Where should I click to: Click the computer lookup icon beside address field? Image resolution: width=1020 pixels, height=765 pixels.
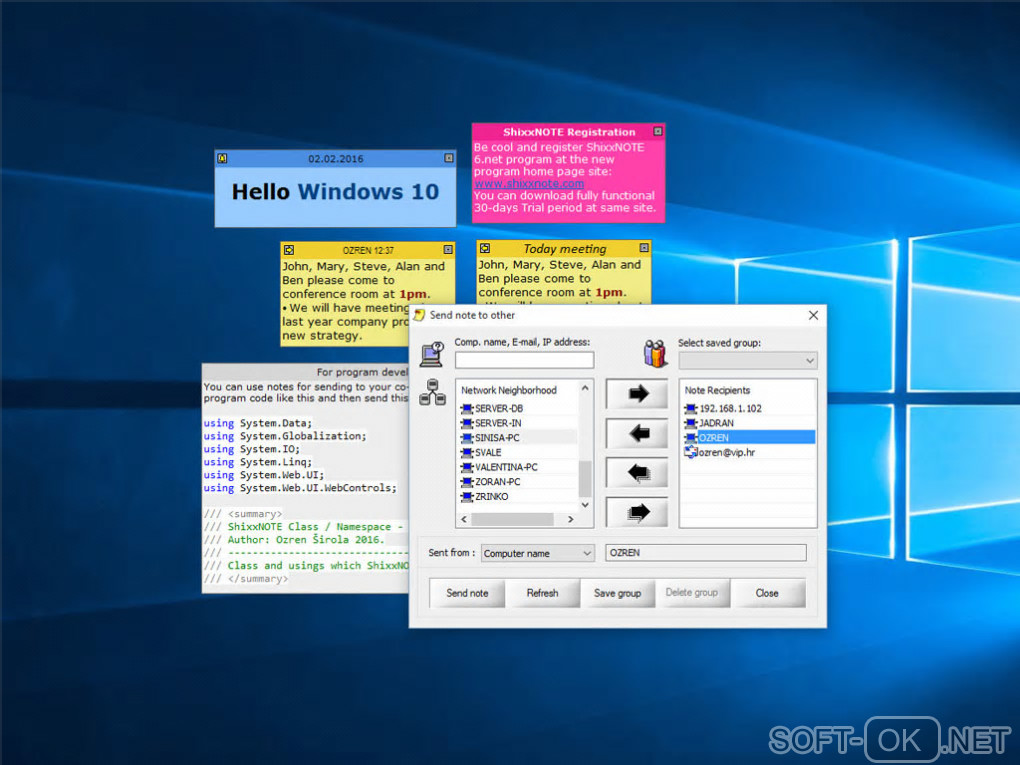432,355
